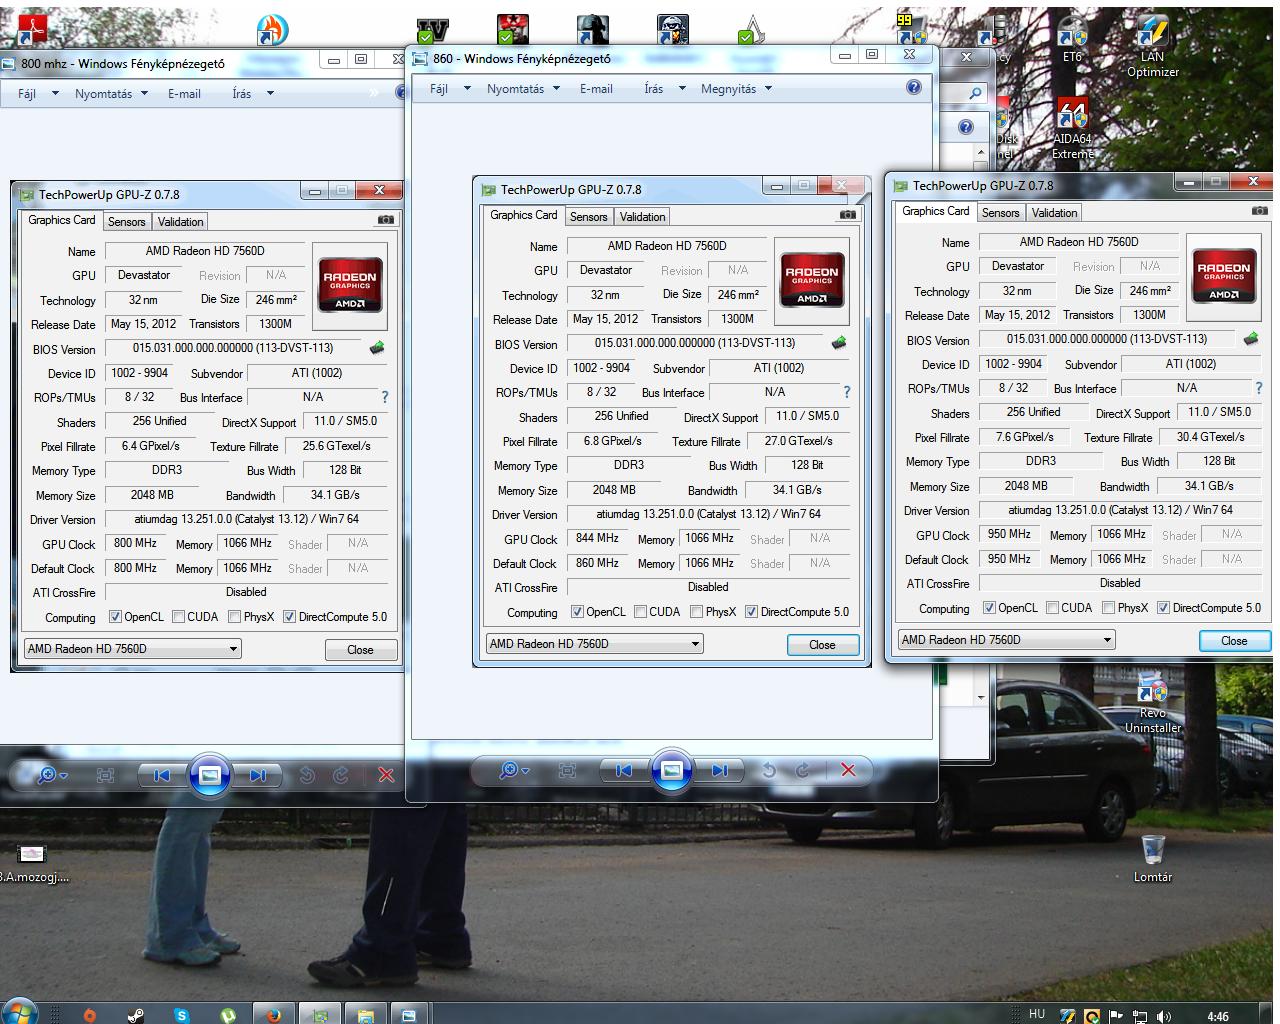Toggle CUDA checkbox in the rightmost GPU-Z window

click(x=1052, y=607)
